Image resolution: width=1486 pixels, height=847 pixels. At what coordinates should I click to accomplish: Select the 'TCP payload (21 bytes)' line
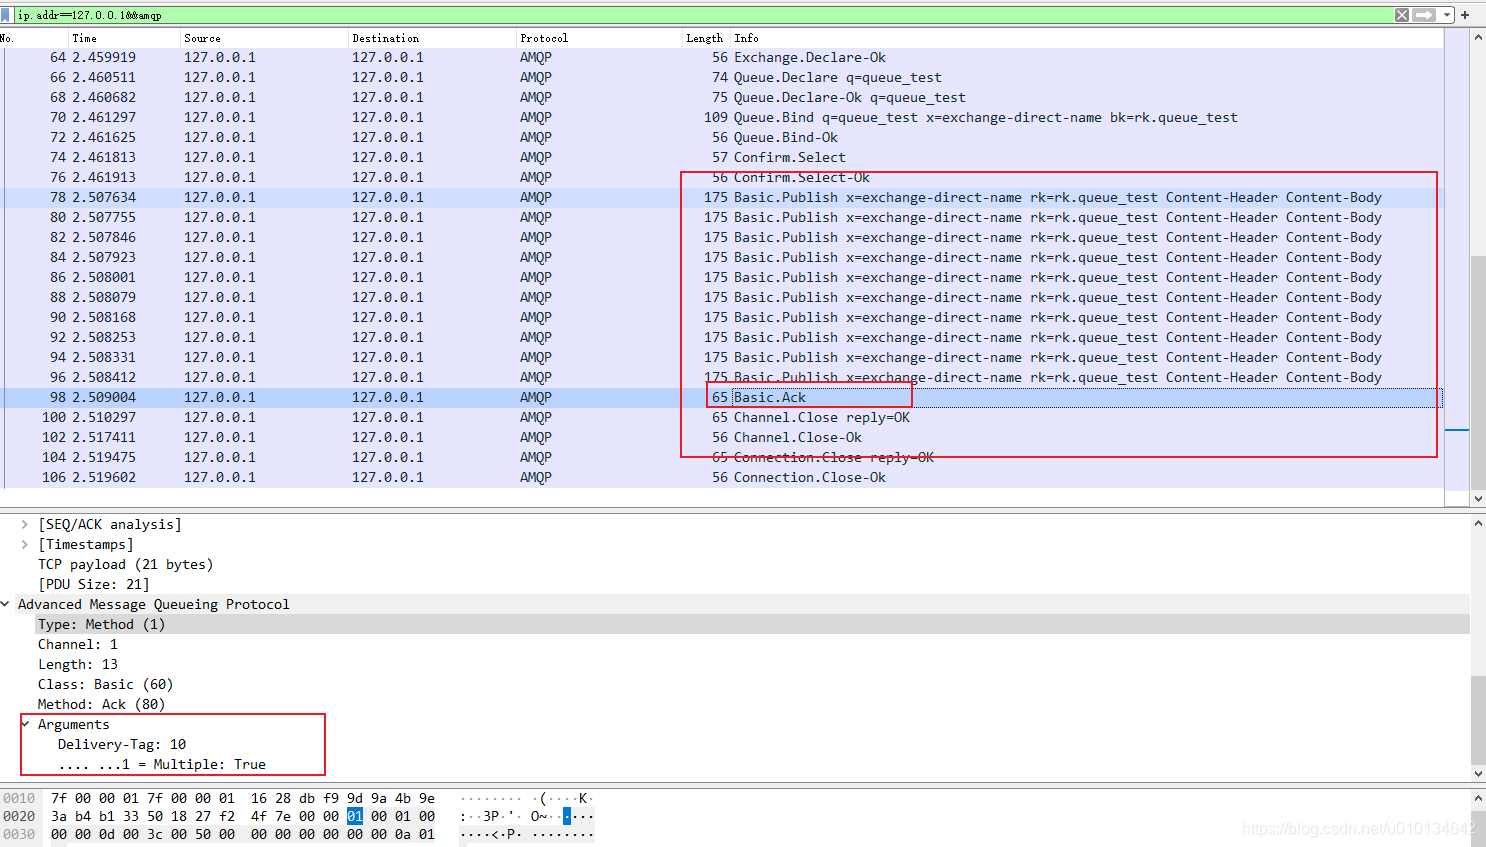pyautogui.click(x=125, y=564)
